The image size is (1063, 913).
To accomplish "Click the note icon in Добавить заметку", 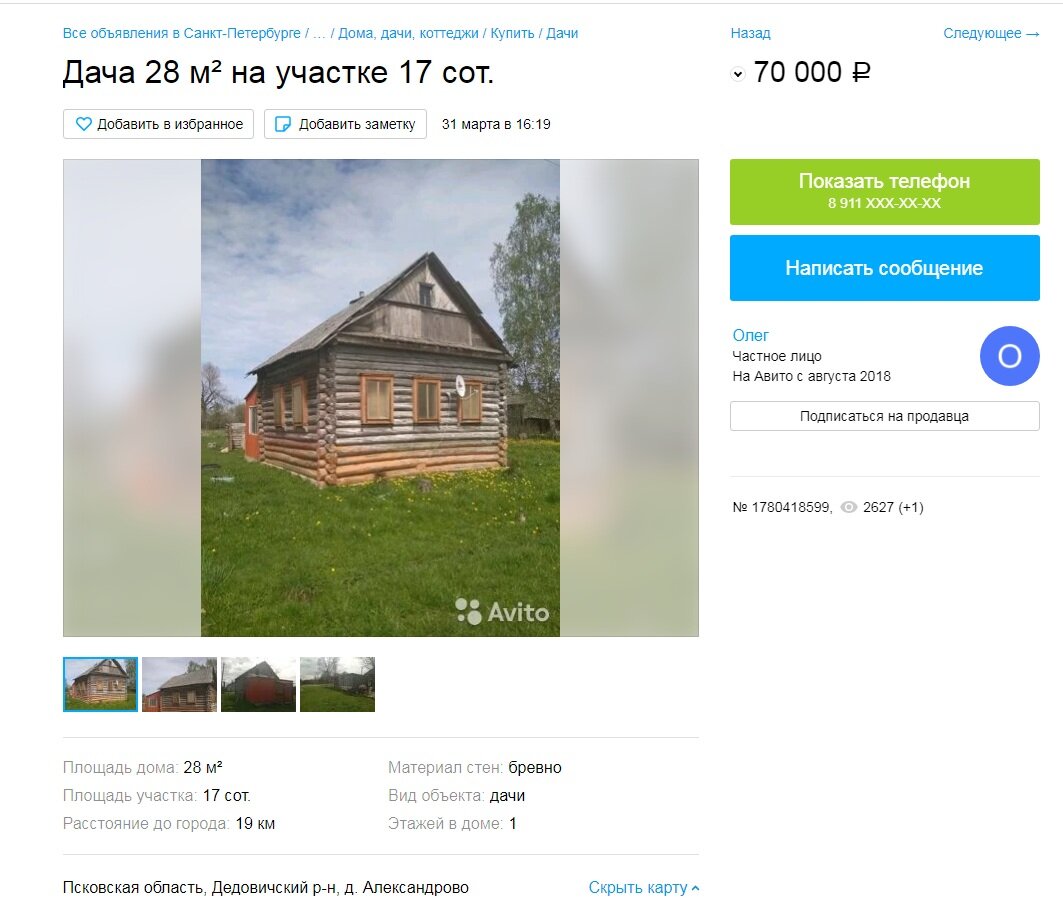I will pyautogui.click(x=283, y=124).
